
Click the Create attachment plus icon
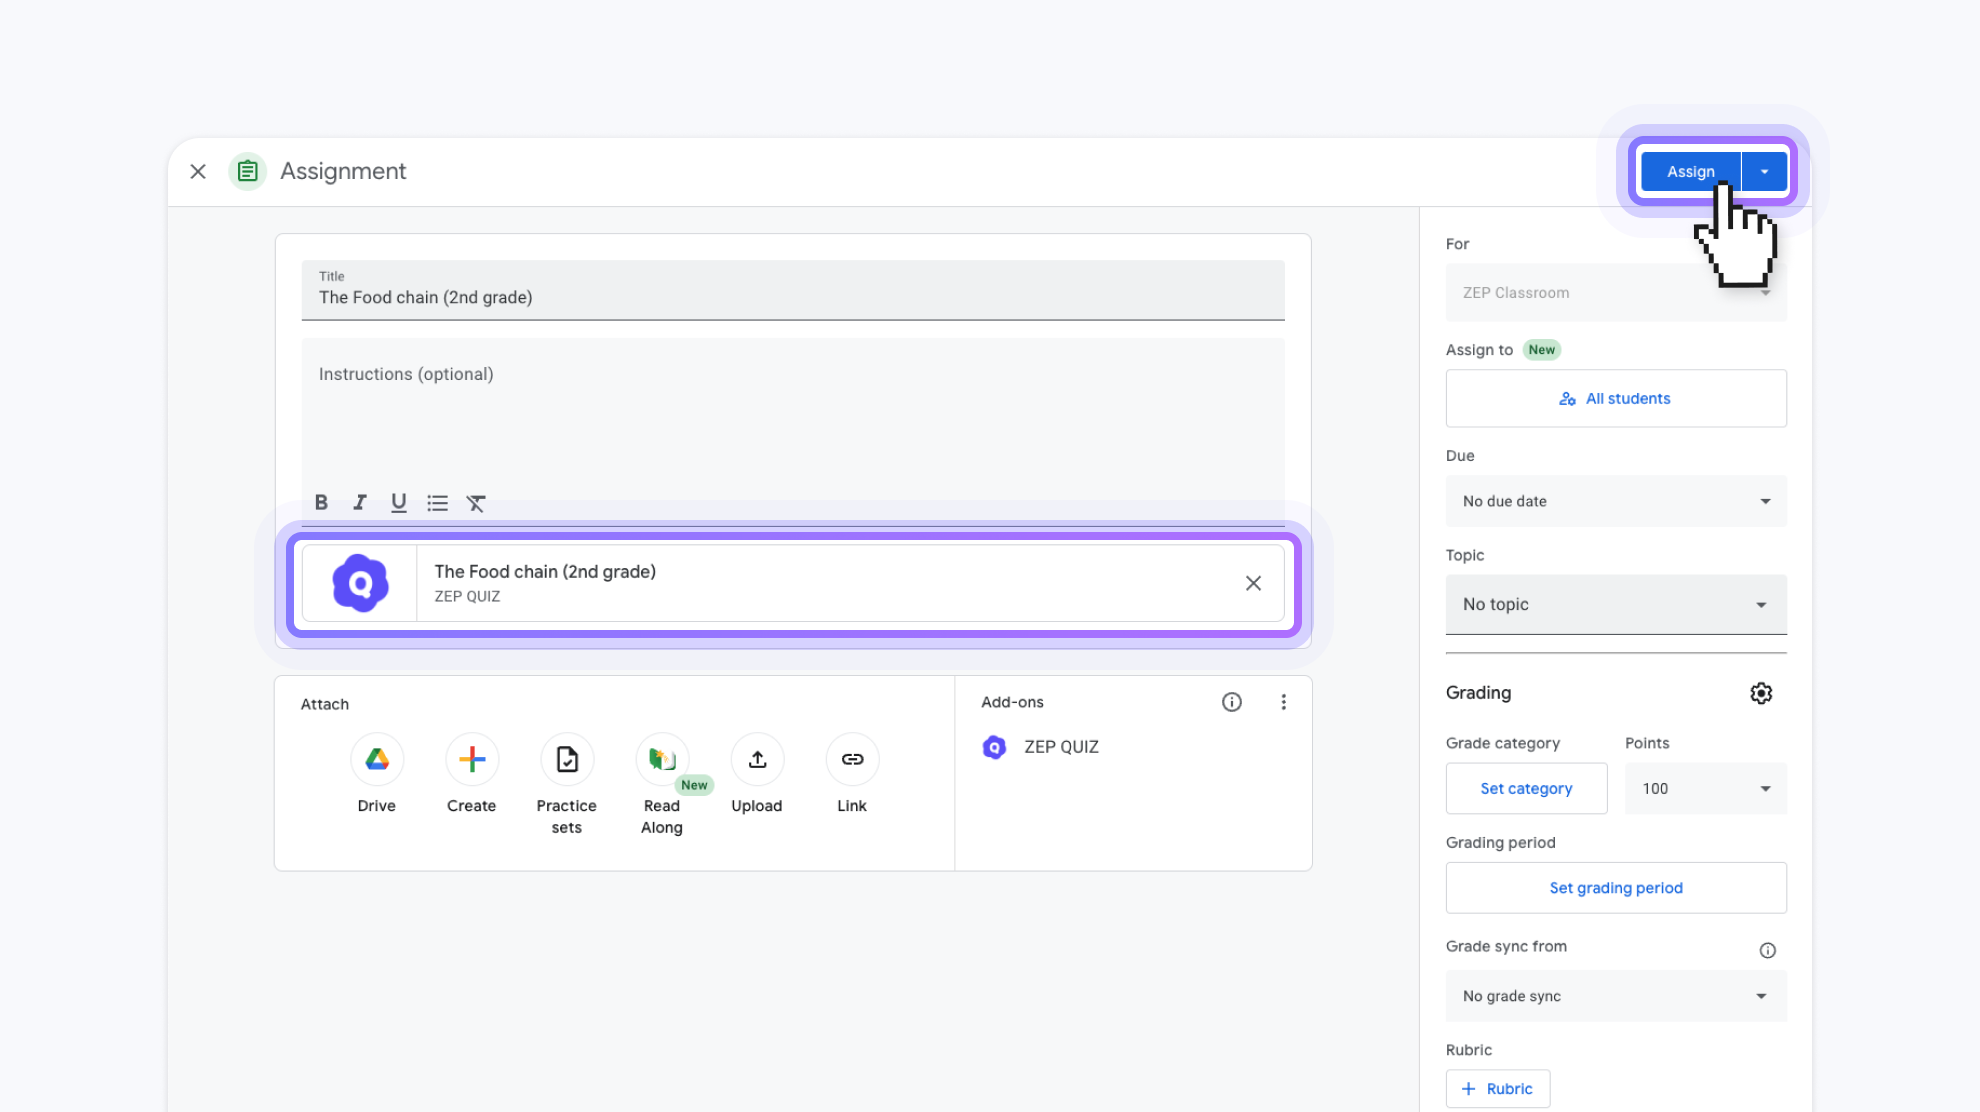click(472, 760)
